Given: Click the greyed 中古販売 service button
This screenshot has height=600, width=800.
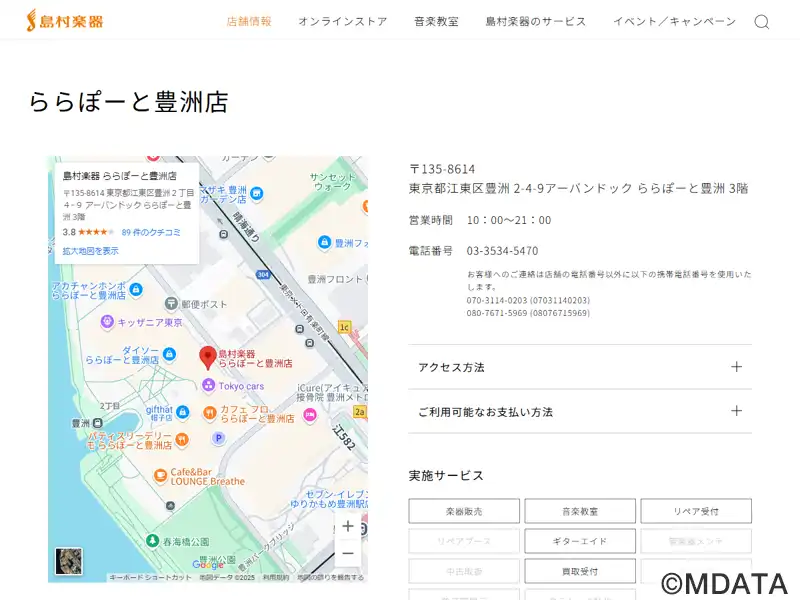Looking at the screenshot, I should [464, 571].
